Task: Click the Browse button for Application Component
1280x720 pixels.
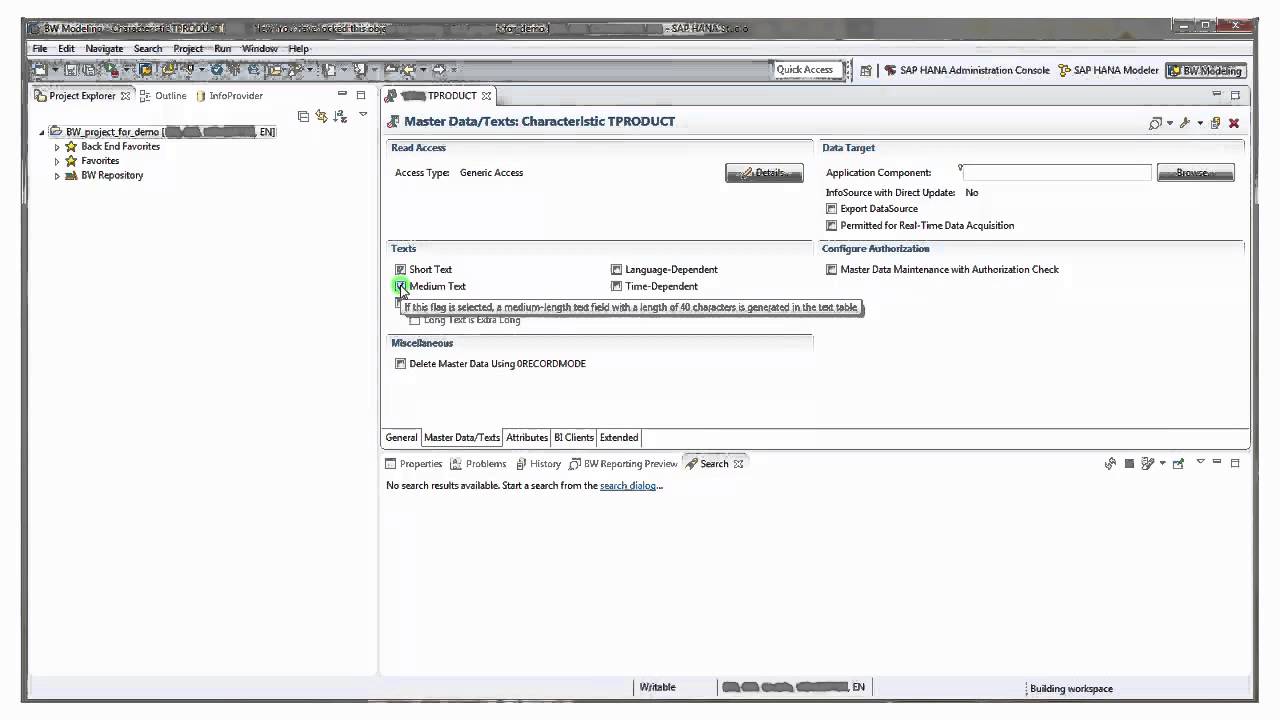Action: [x=1195, y=173]
